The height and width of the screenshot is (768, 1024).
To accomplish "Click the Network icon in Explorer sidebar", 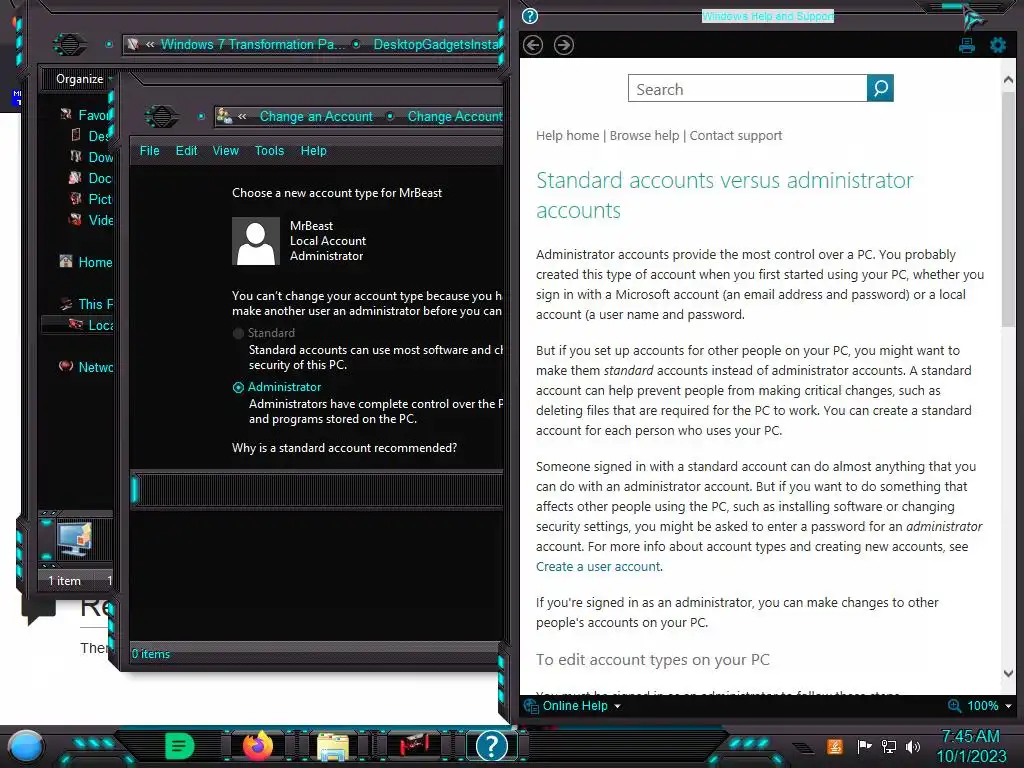I will 66,366.
